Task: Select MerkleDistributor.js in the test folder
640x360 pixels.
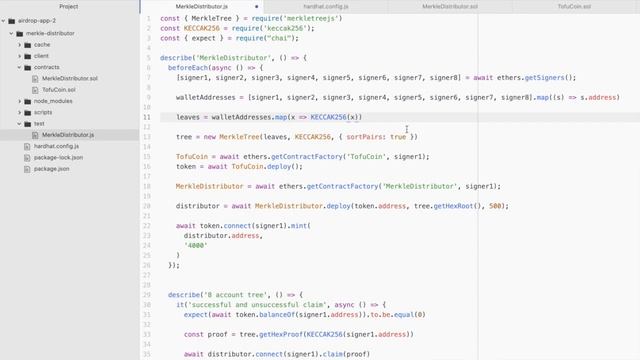Action: (68, 135)
